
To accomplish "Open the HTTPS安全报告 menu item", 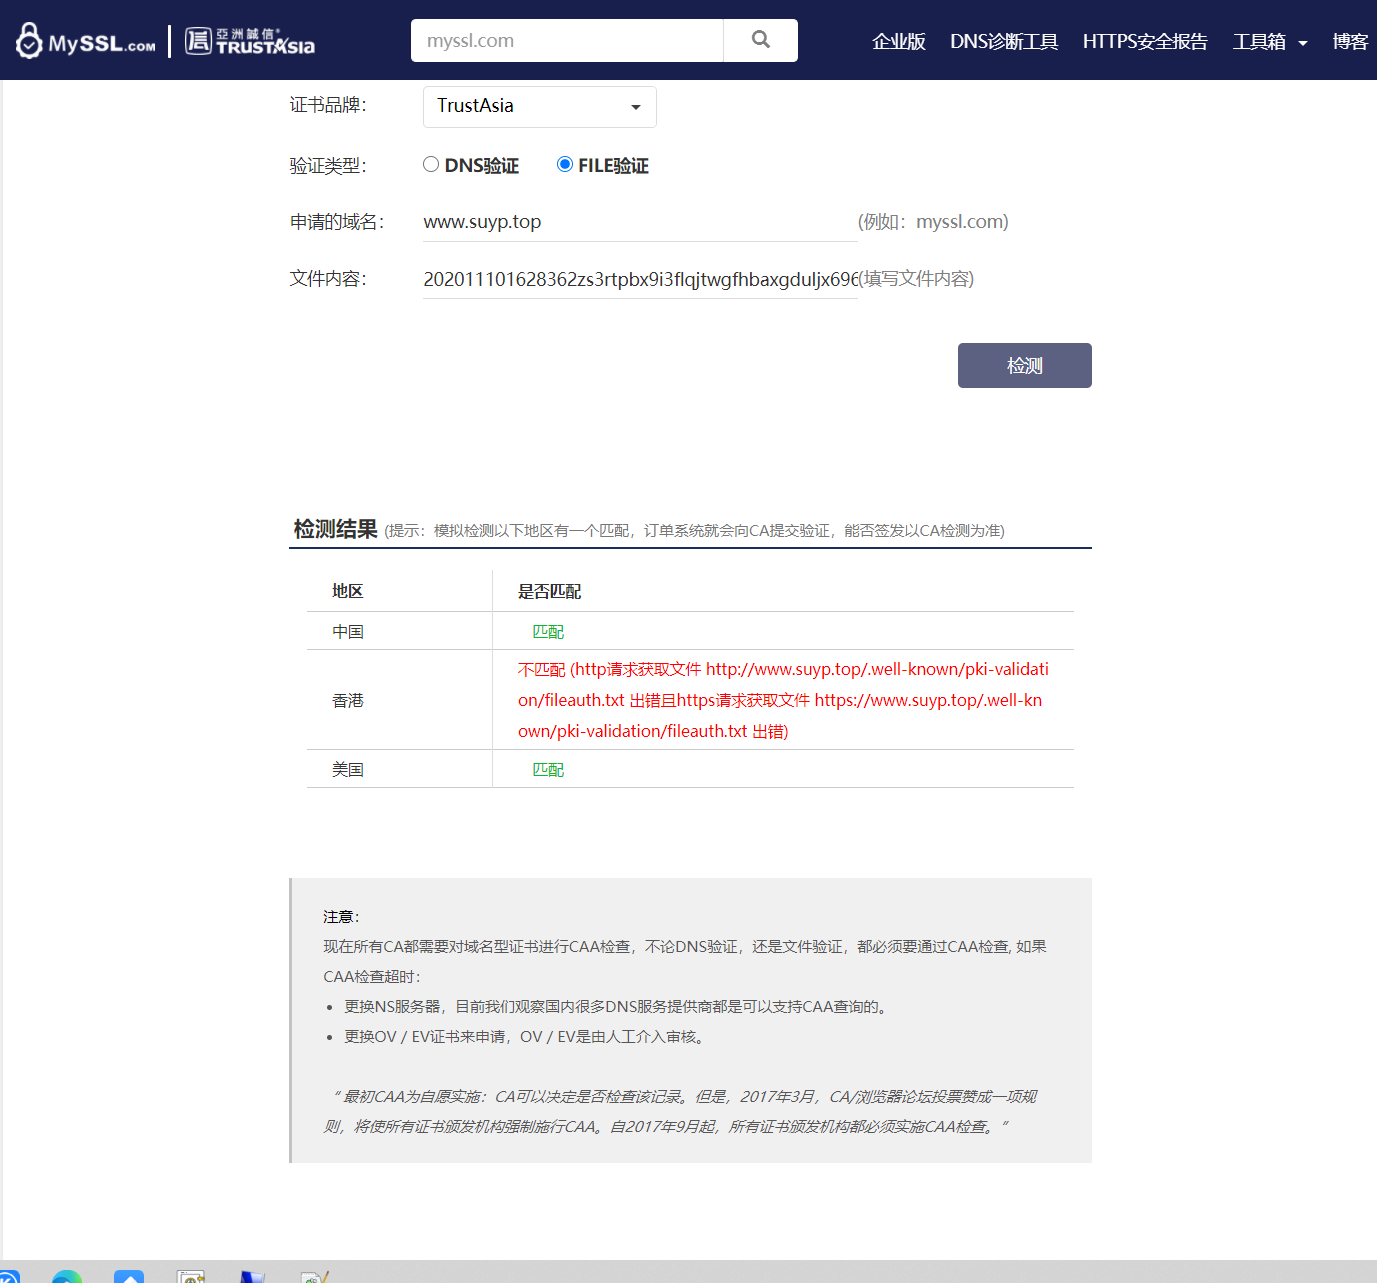I will (1144, 42).
